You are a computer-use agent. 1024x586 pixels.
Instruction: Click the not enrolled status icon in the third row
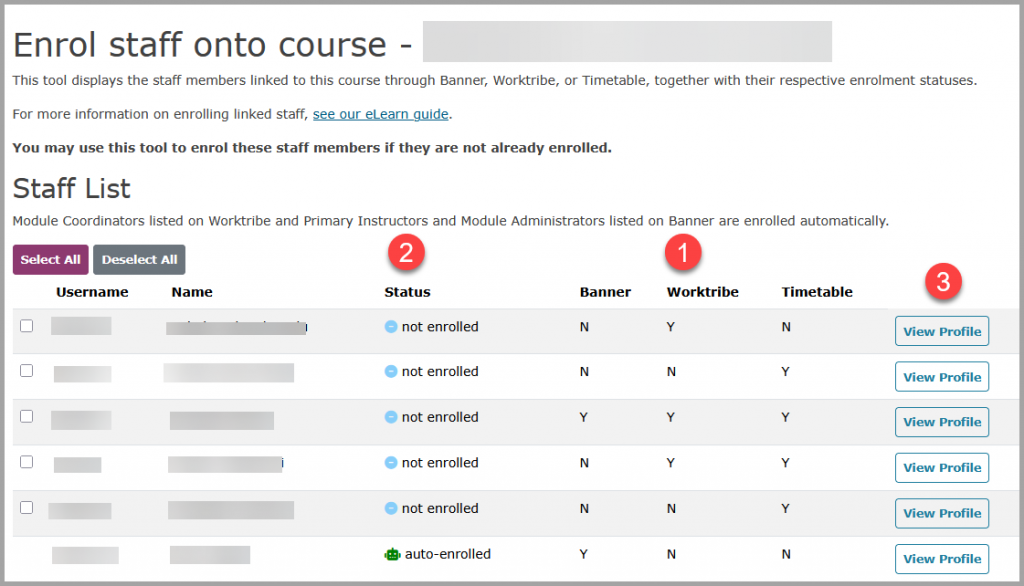(x=391, y=417)
